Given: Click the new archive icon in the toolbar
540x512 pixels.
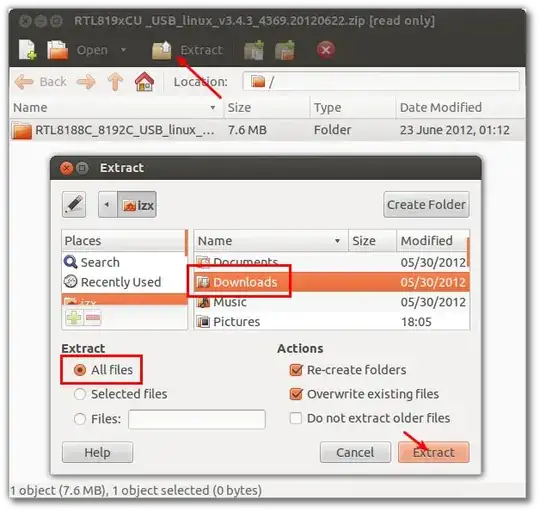Looking at the screenshot, I should click(28, 50).
